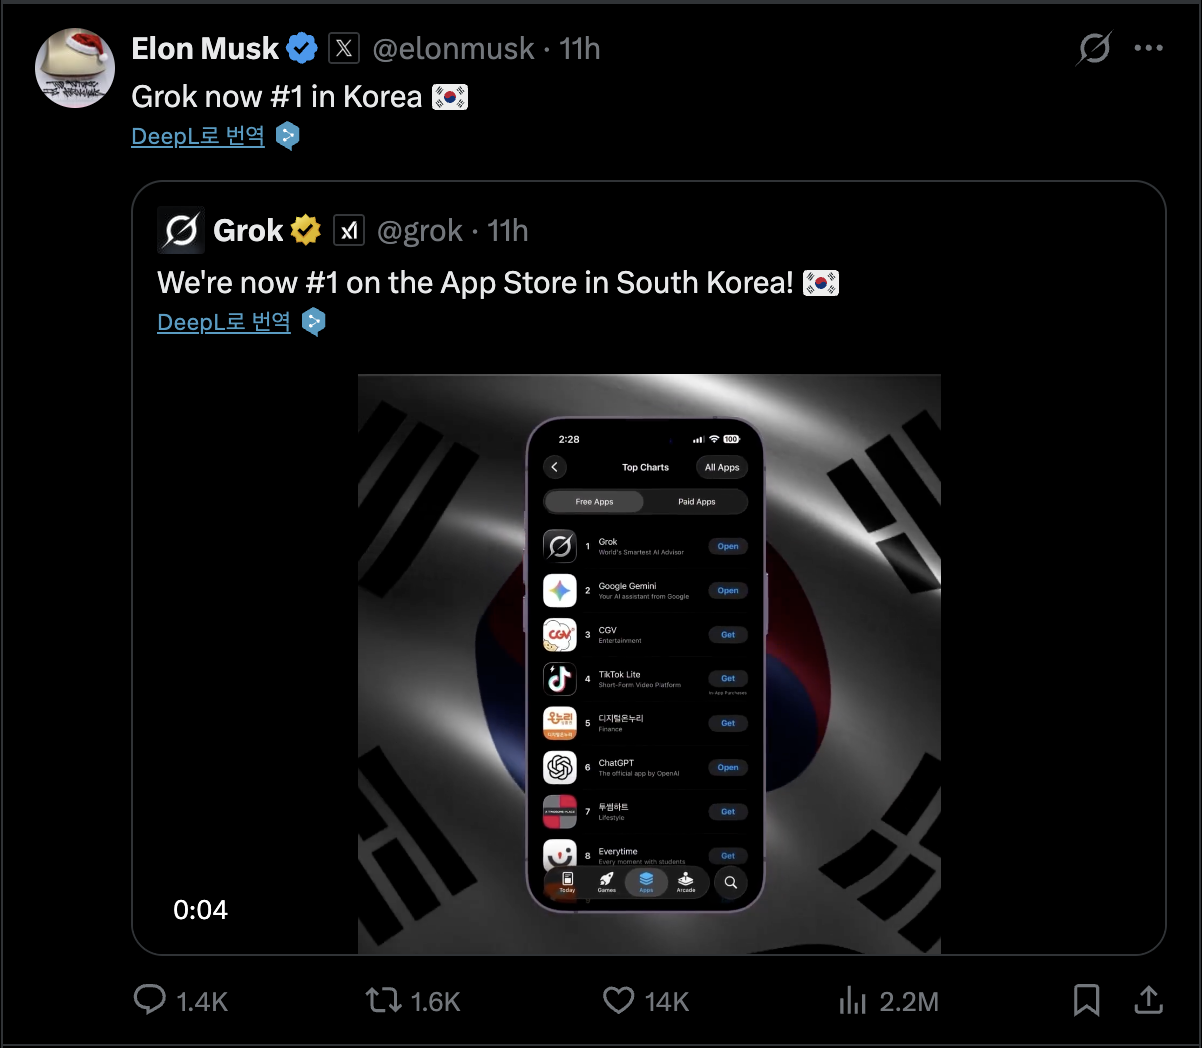The height and width of the screenshot is (1048, 1202).
Task: Open the 11h timestamp on Elon's post
Action: [x=580, y=48]
